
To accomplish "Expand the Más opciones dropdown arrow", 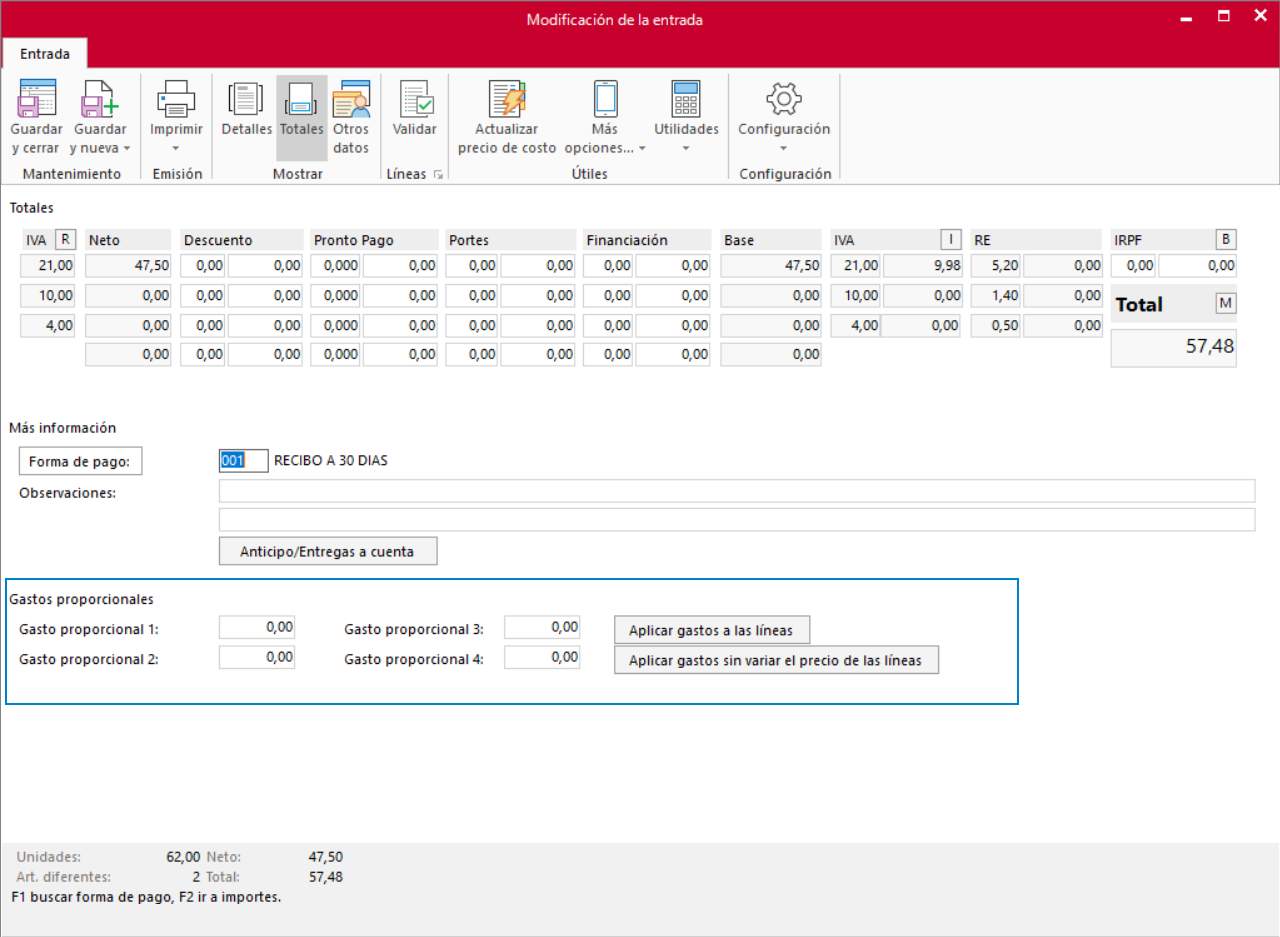I will tap(642, 149).
